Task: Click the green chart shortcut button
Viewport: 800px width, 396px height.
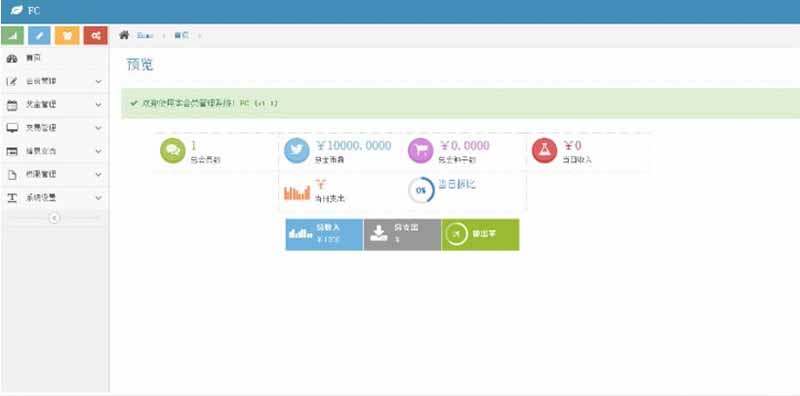Action: [x=13, y=35]
